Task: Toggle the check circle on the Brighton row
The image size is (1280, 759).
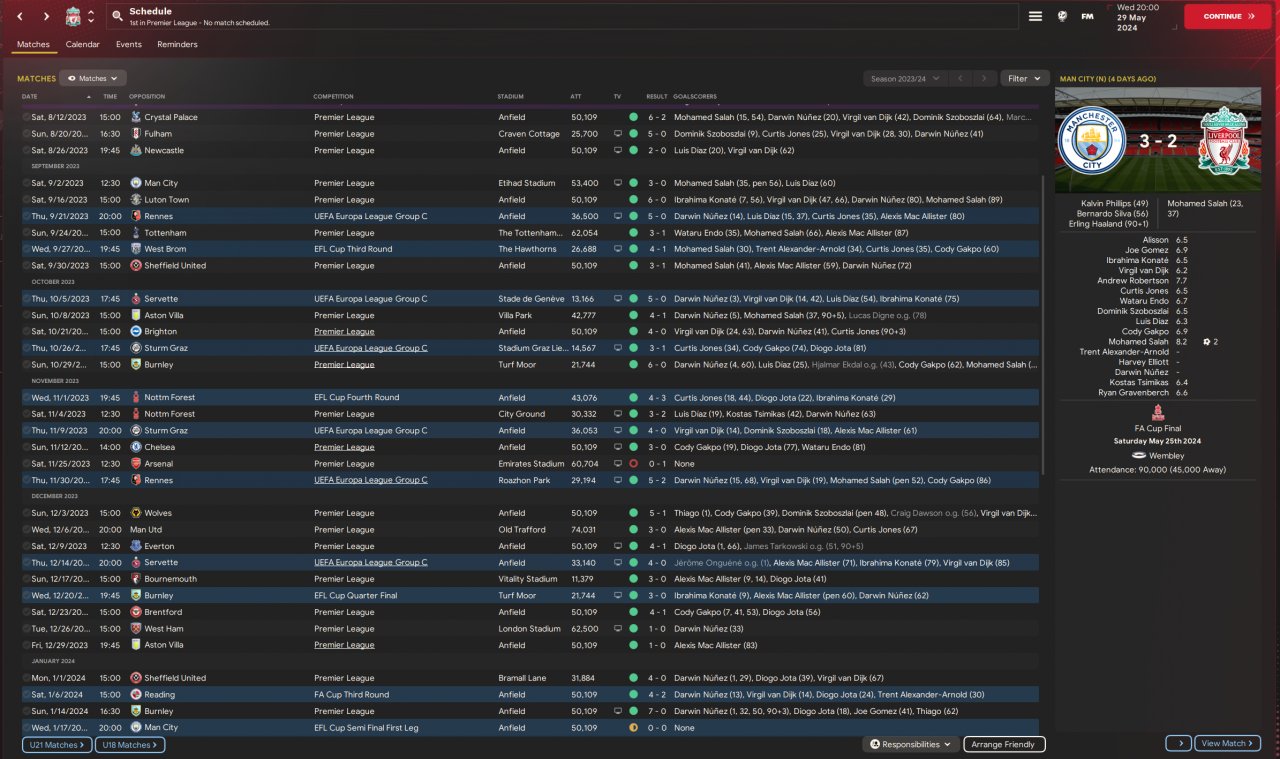Action: tap(27, 331)
